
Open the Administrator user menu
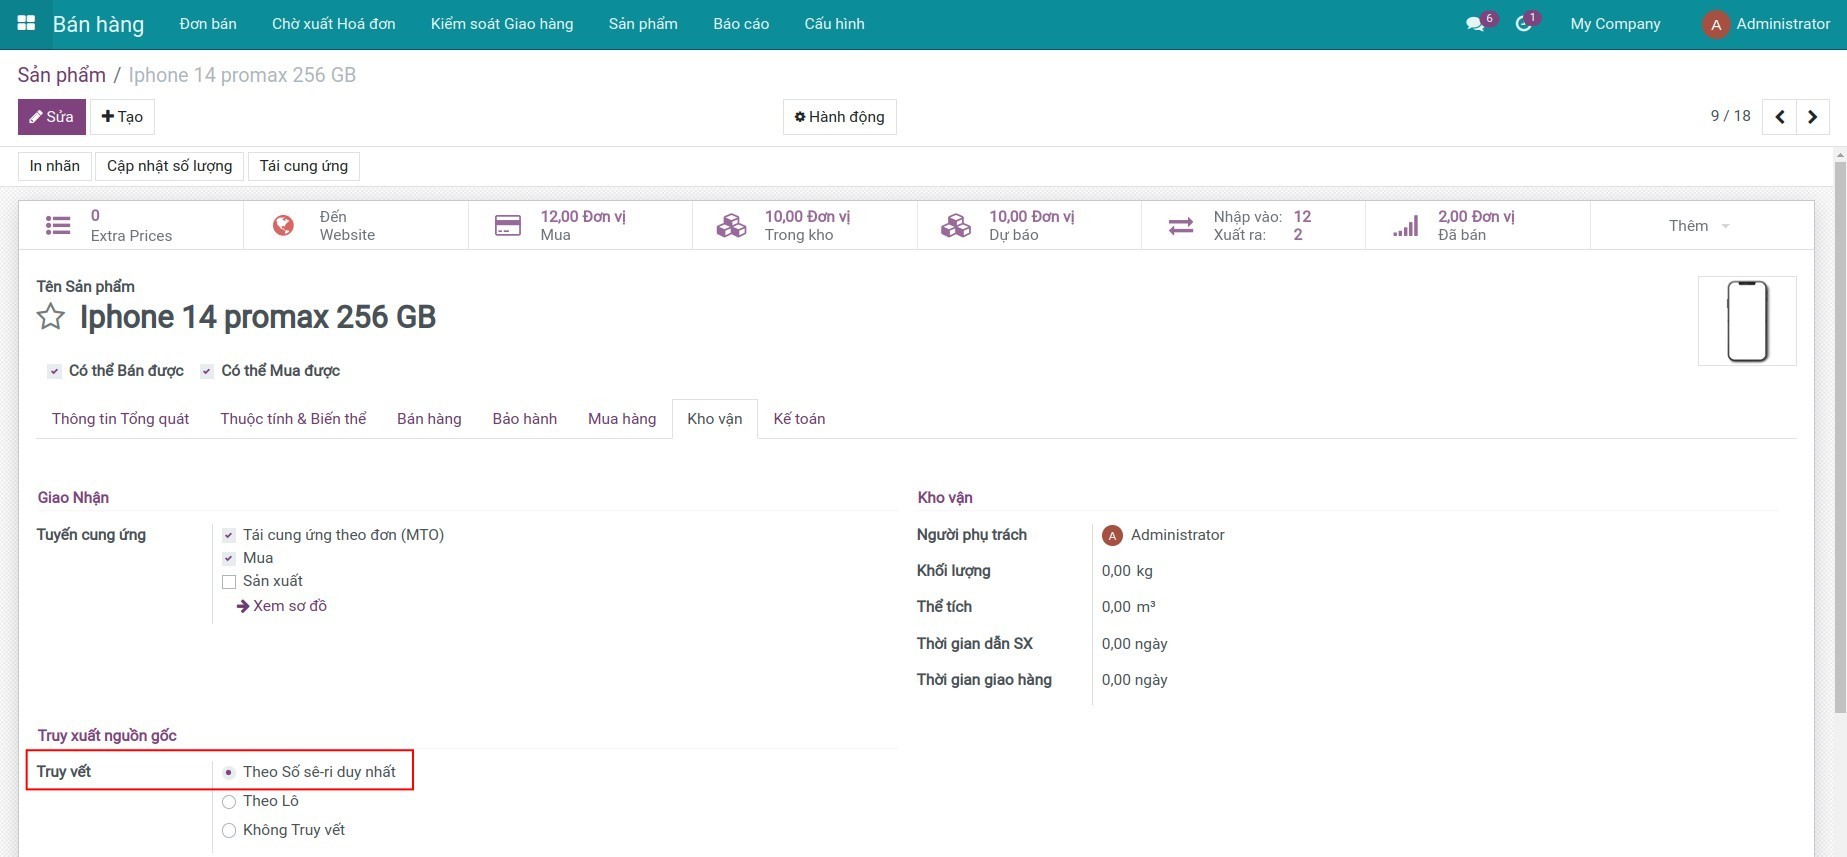tap(1766, 24)
